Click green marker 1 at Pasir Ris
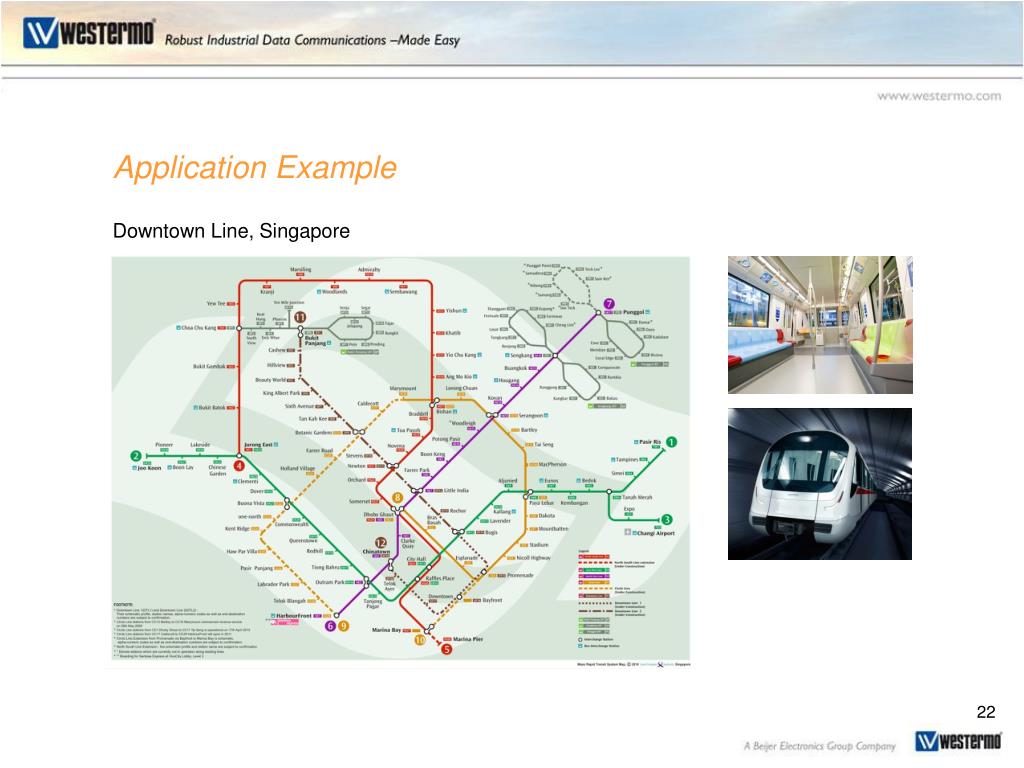The image size is (1024, 768). [671, 442]
